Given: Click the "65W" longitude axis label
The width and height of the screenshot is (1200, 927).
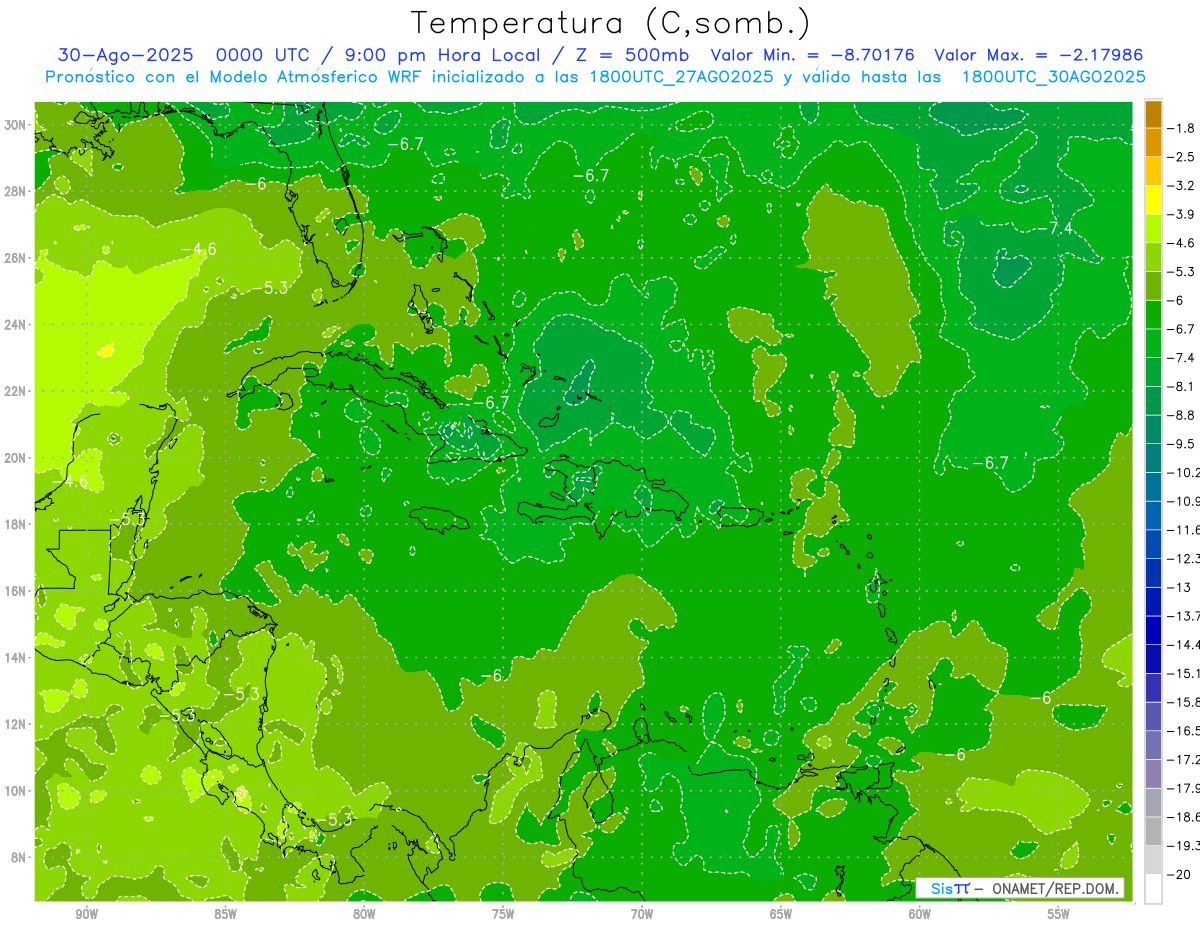Looking at the screenshot, I should click(x=781, y=914).
